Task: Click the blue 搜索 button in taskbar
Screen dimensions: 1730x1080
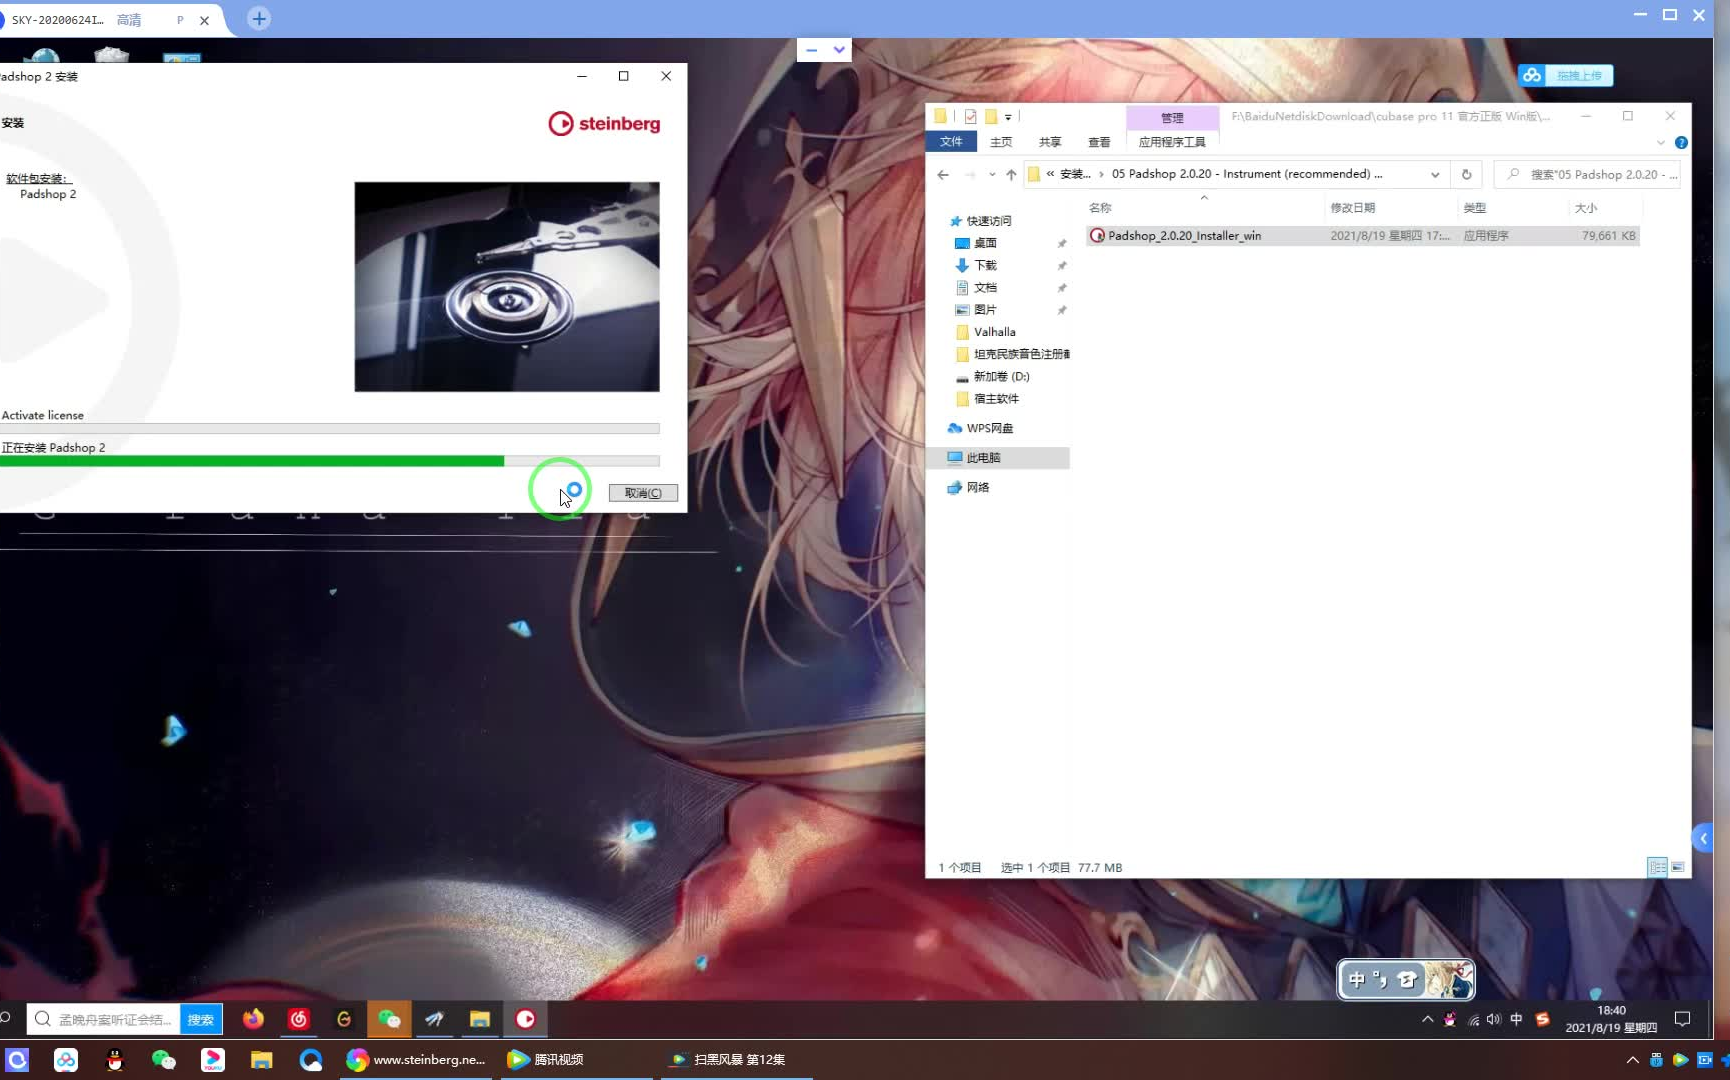Action: [x=201, y=1020]
